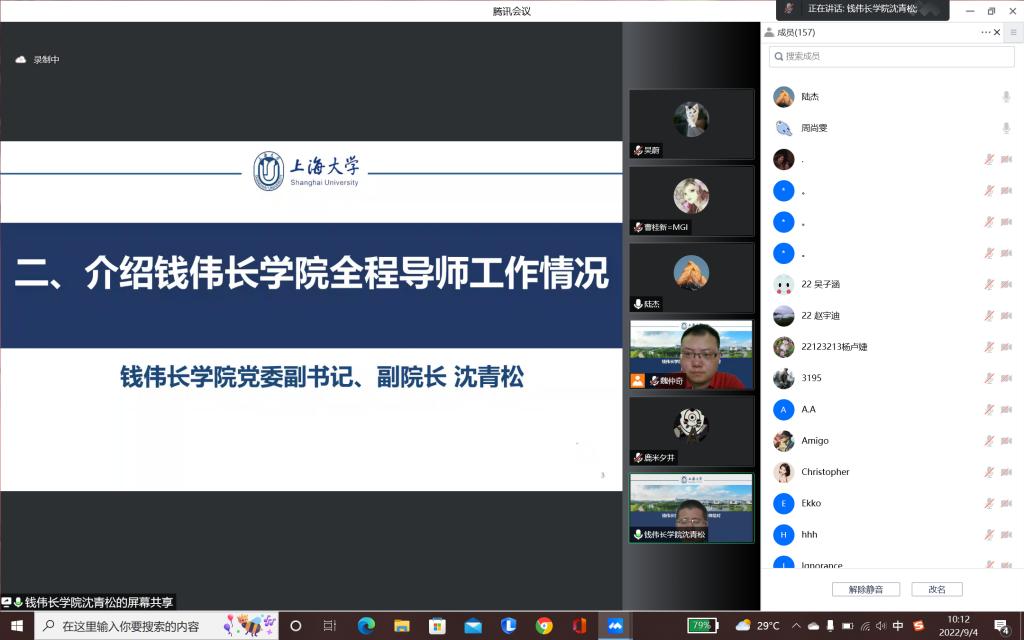Select 魏仲奇's video thumbnail

[691, 355]
